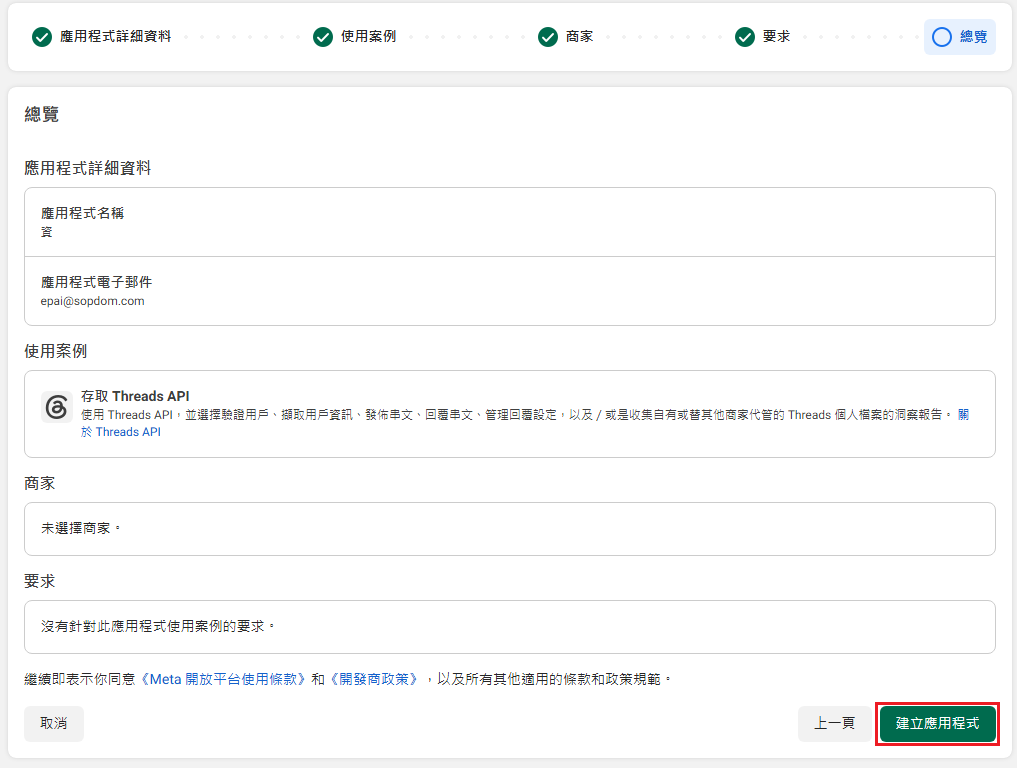Open the Meta 開放平台使用條款 link
Image resolution: width=1017 pixels, height=768 pixels.
tap(223, 679)
